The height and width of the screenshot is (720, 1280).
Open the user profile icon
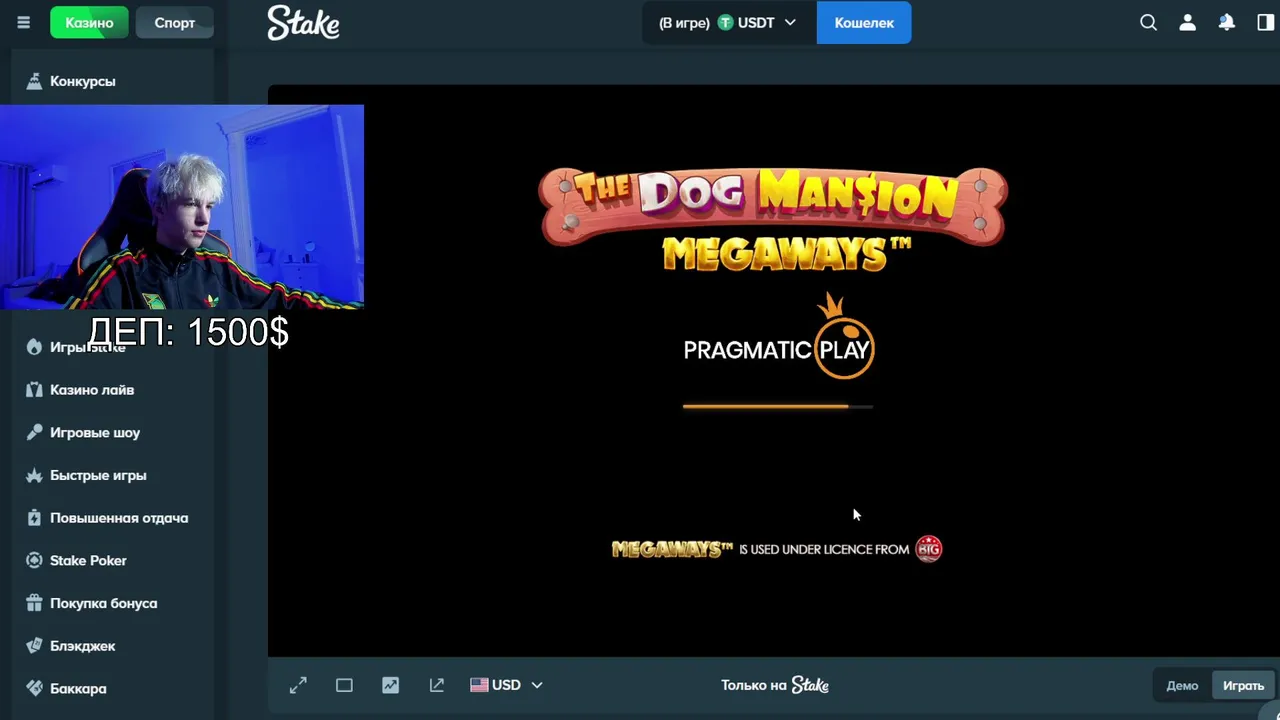point(1187,22)
